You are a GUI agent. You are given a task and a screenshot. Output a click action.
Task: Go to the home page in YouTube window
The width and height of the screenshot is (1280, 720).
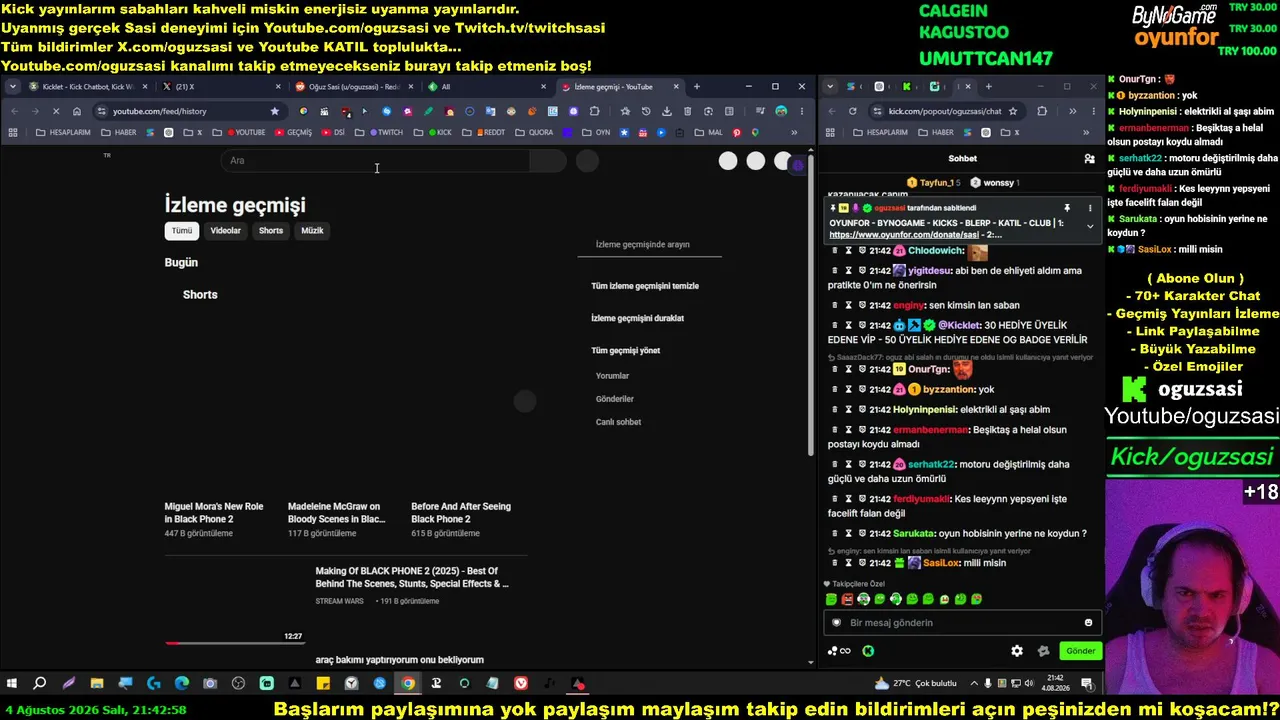click(77, 111)
